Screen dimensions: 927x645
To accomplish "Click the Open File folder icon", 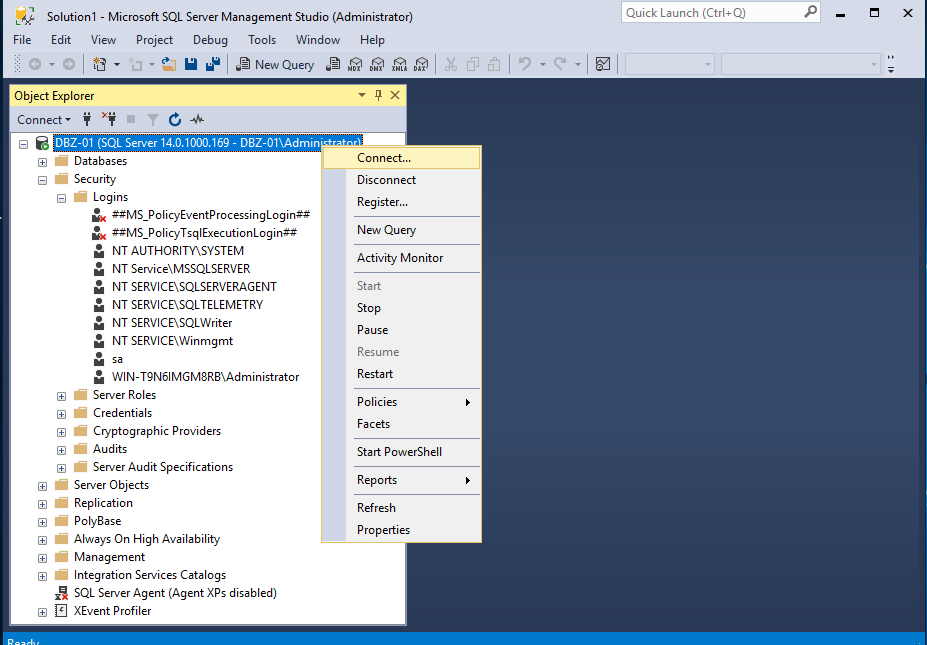I will [x=169, y=64].
